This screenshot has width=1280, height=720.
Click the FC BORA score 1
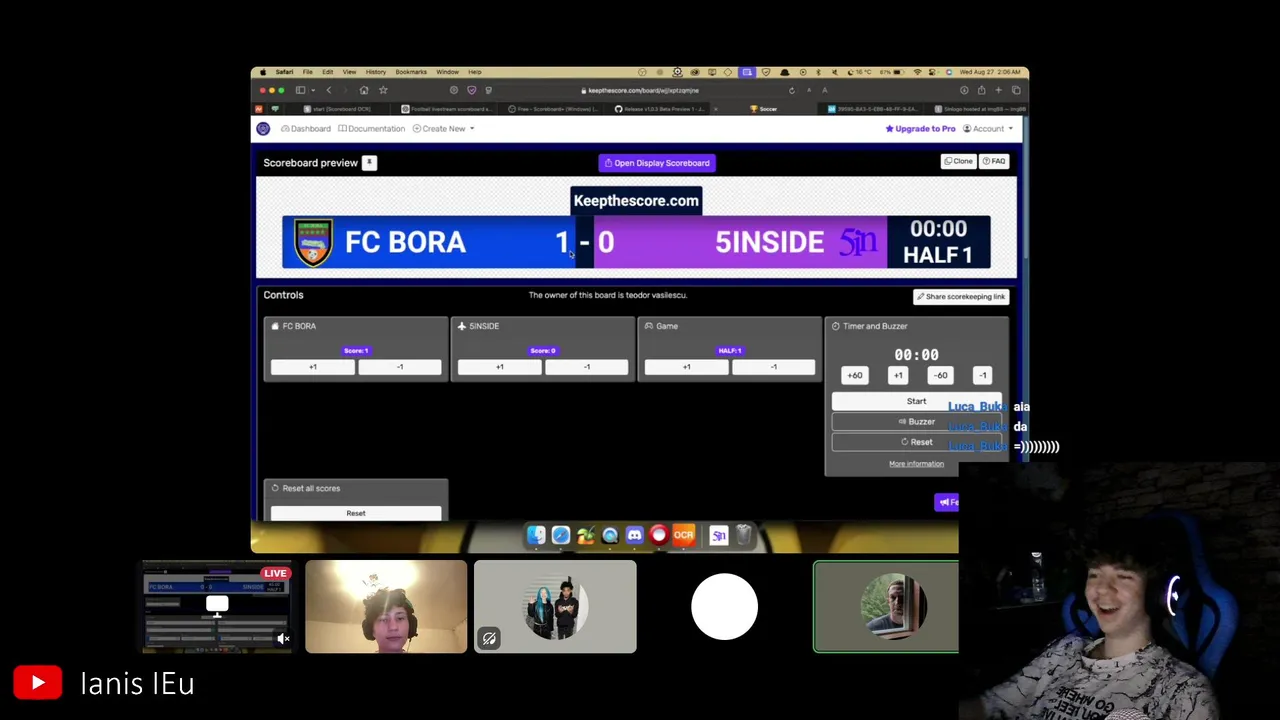coord(562,242)
